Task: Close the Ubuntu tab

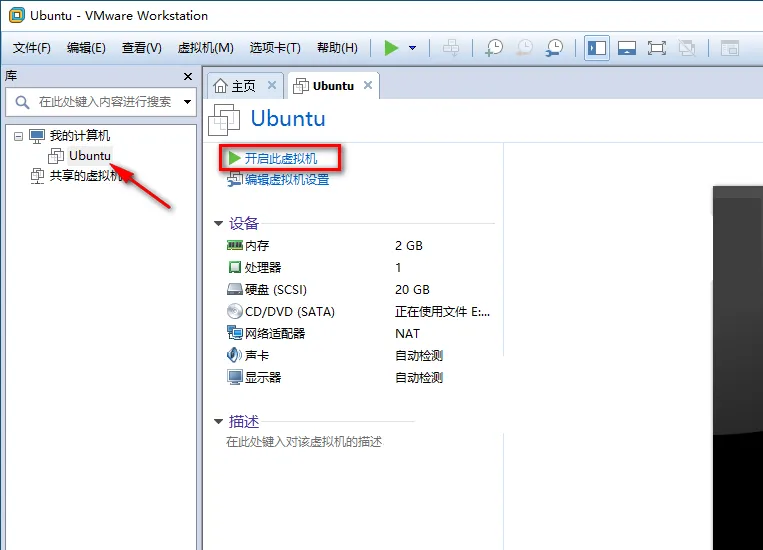Action: tap(368, 85)
